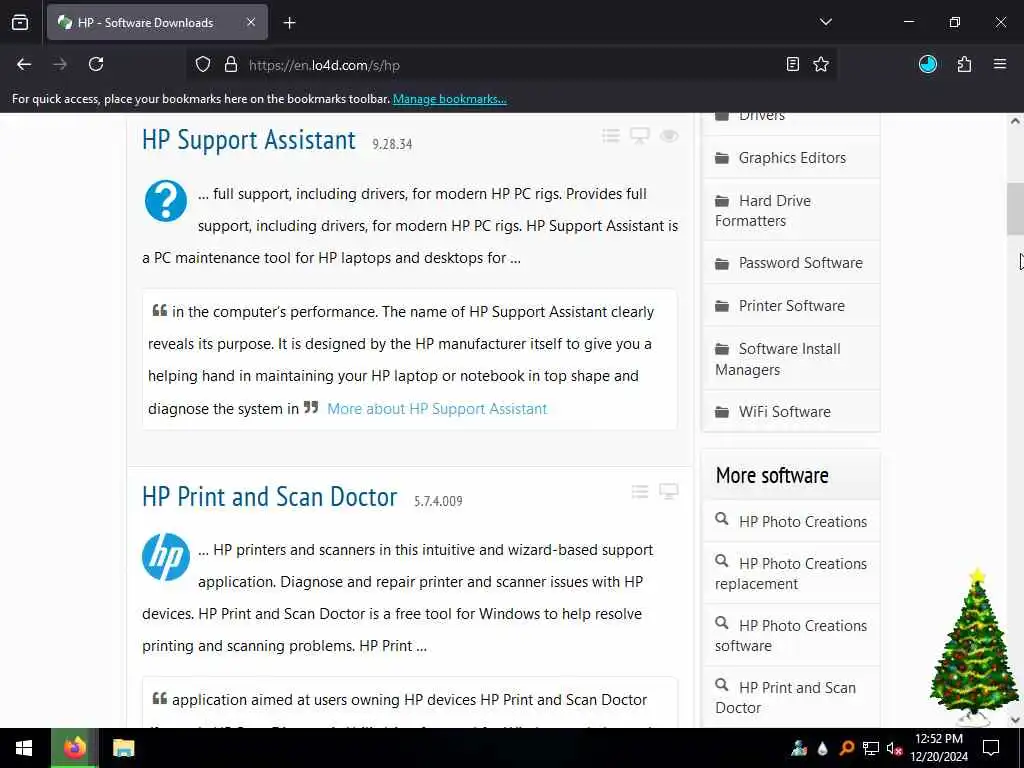Click the folder icon next to WiFi Software
The width and height of the screenshot is (1024, 768).
pos(722,411)
